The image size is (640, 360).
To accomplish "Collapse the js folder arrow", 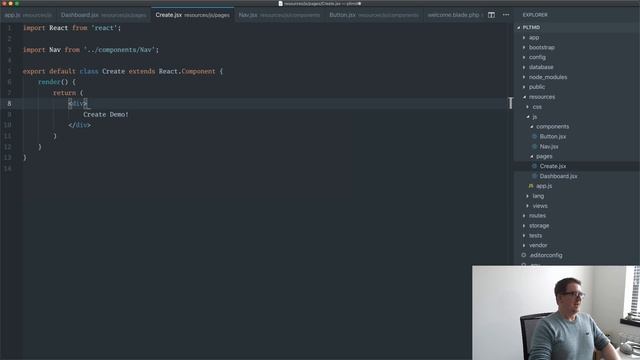I will [528, 117].
